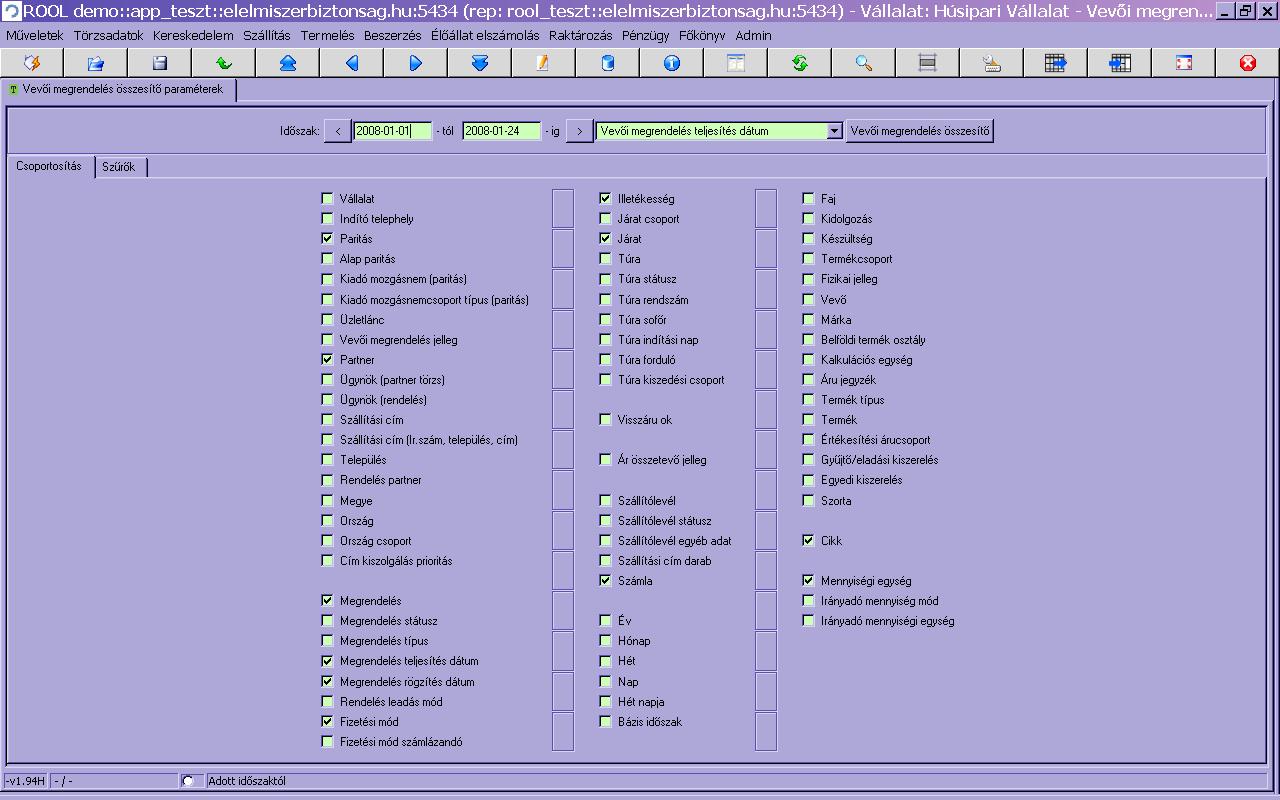Enable the Vállalat checkbox
1280x800 pixels.
tap(327, 199)
